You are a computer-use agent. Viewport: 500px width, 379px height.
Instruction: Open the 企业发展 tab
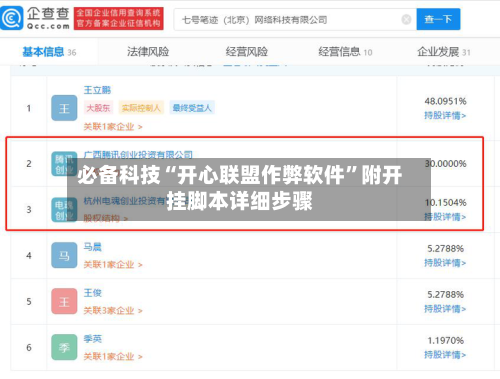click(x=444, y=52)
